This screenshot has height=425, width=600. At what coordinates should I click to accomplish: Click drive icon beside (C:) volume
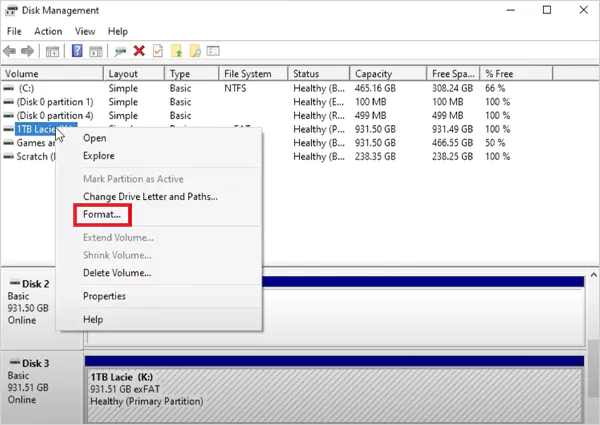8,88
